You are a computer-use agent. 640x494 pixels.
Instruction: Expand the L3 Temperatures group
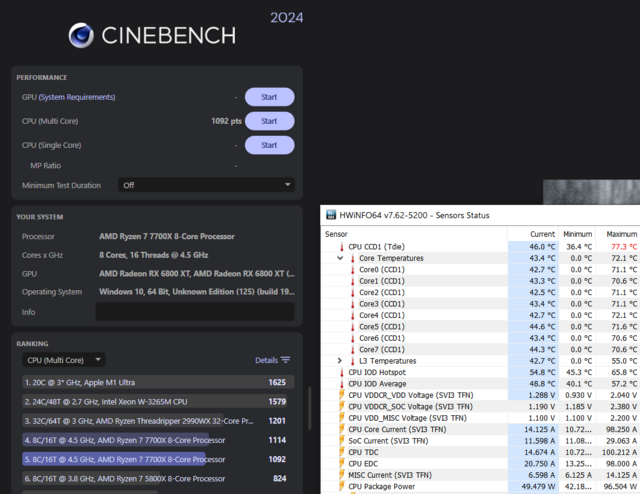[340, 360]
